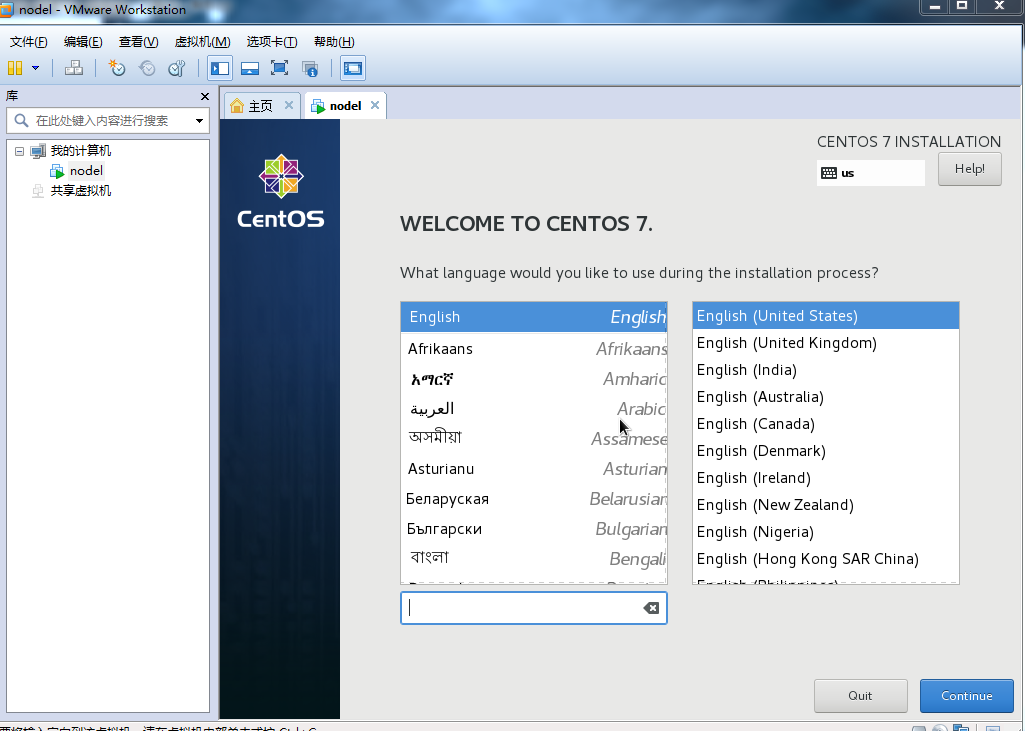
Task: Choose English (Australia) locale
Action: pyautogui.click(x=826, y=397)
